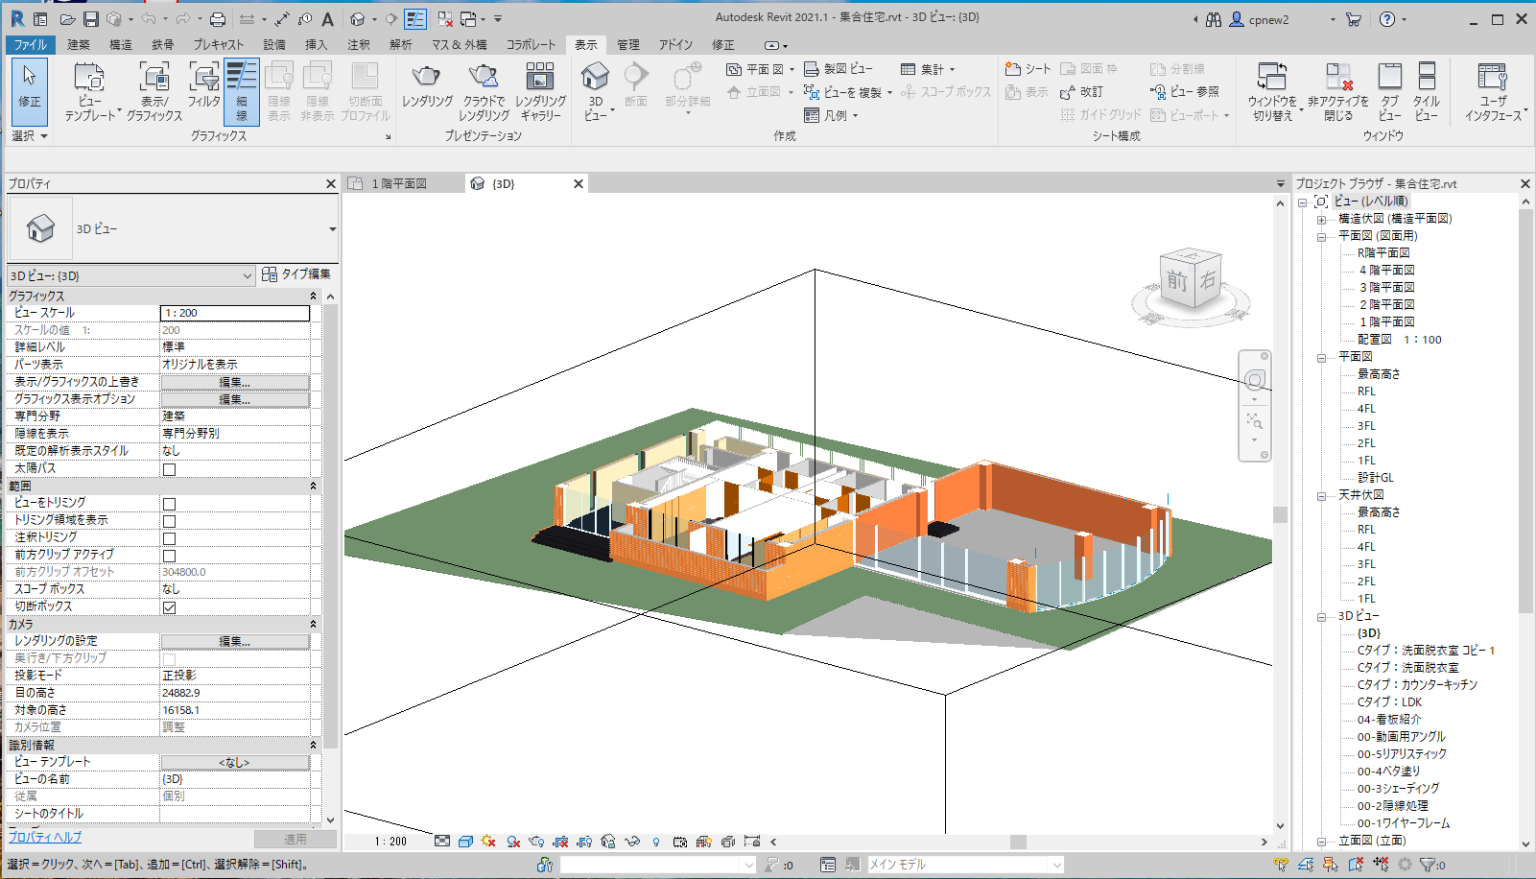
Task: Click the タイプ編集 button
Action: point(298,275)
